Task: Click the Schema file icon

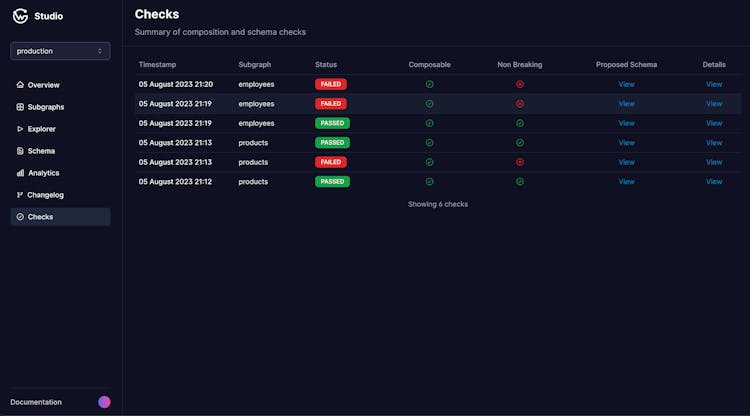Action: point(20,151)
